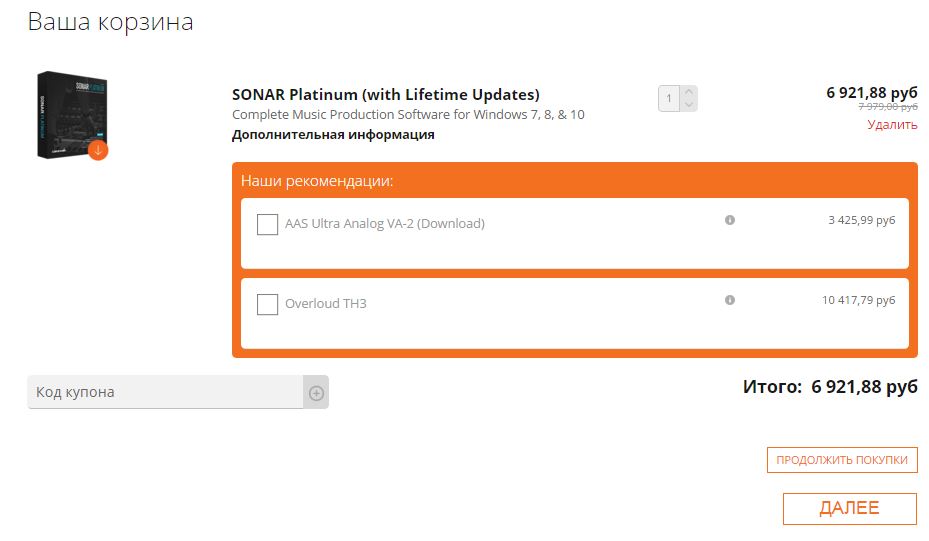Click the orange download badge on product image
929x541 pixels.
tap(98, 151)
